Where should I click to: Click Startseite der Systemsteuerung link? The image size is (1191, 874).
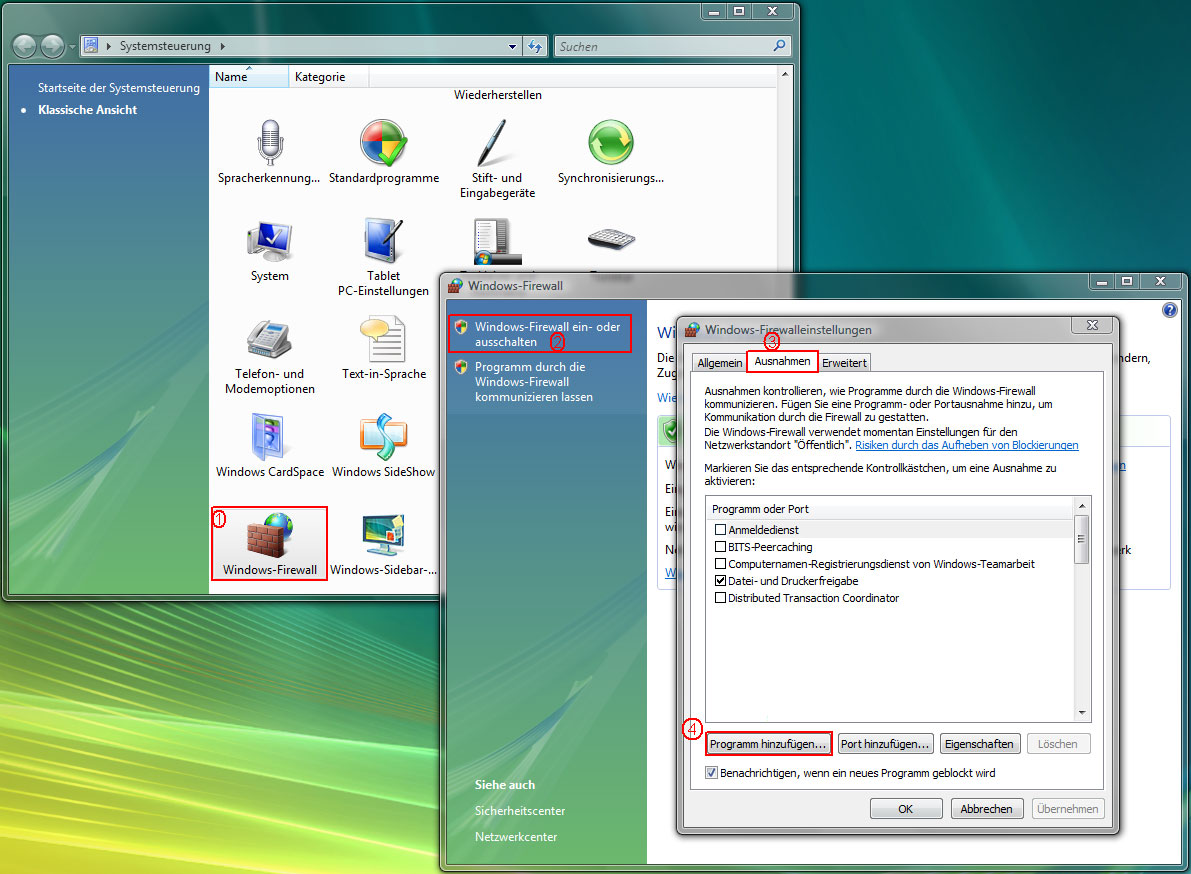118,88
